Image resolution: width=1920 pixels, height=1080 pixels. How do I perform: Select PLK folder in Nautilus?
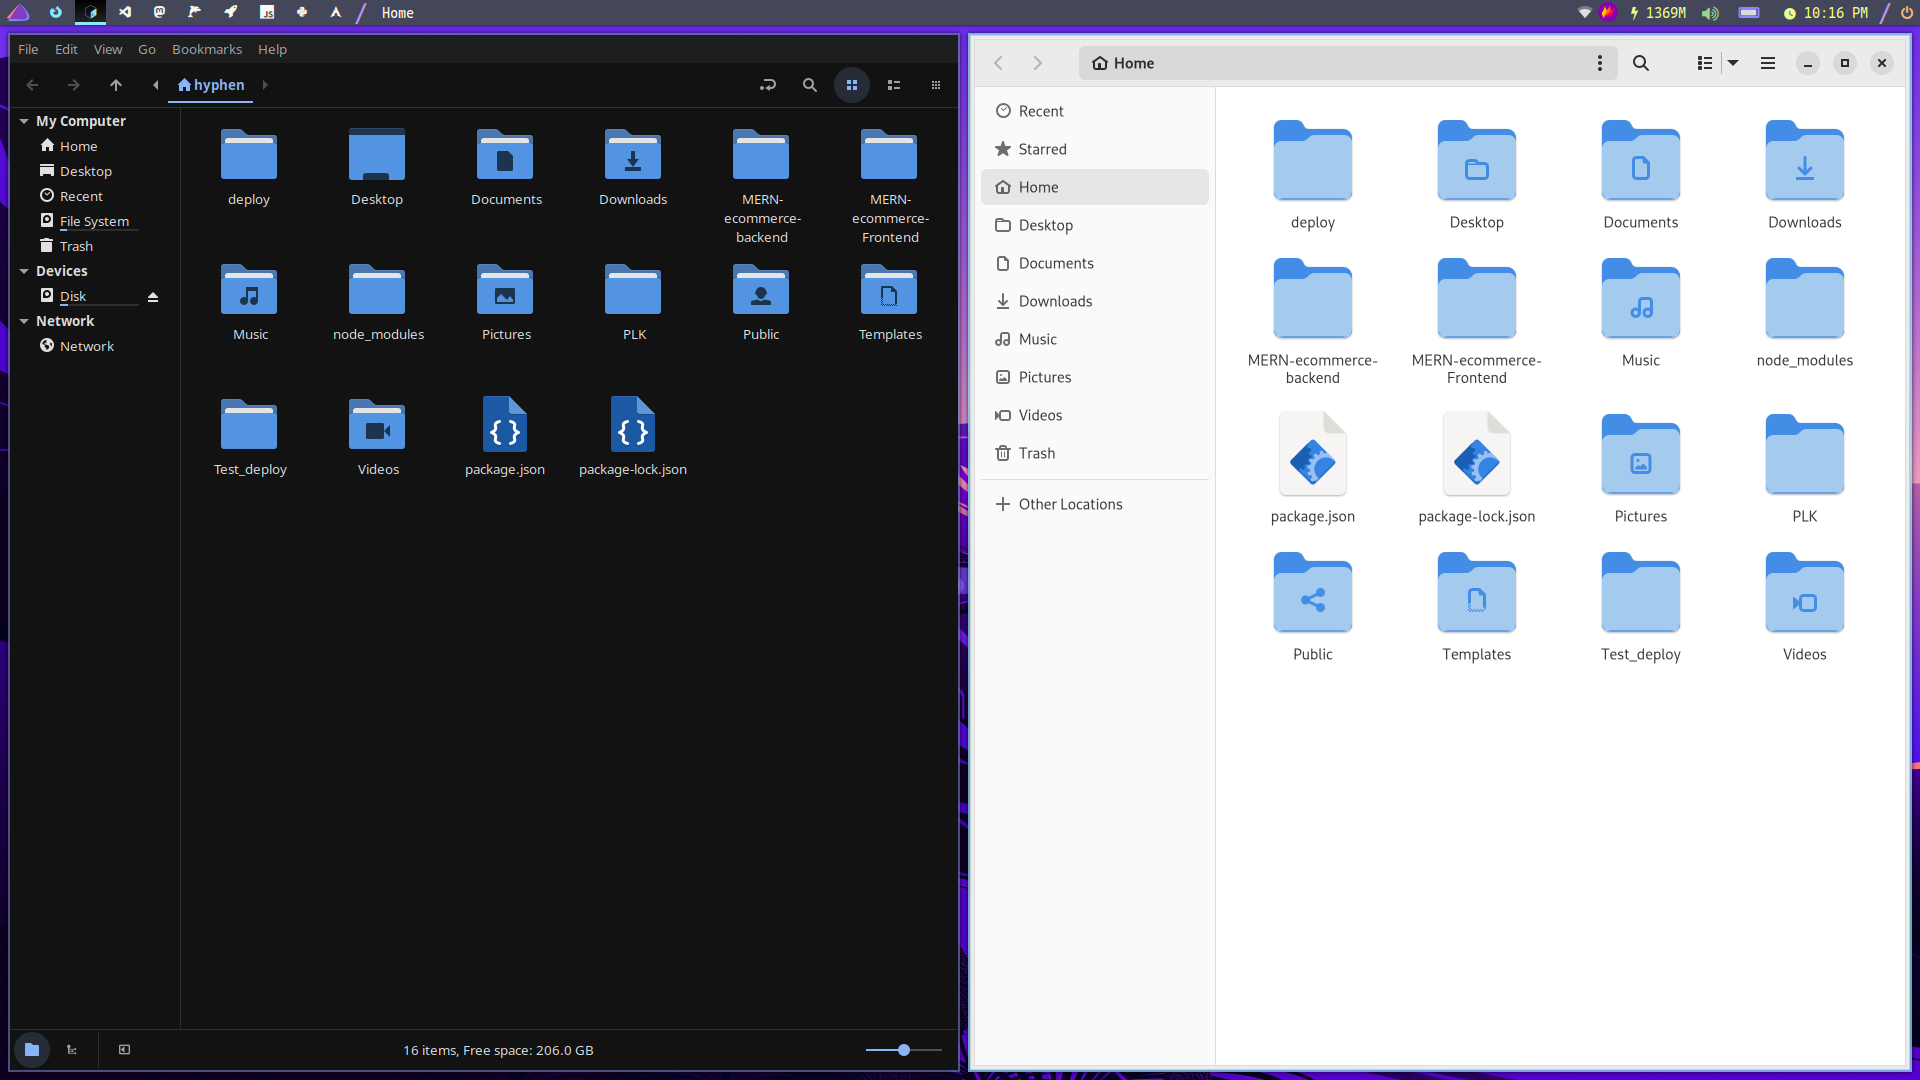click(x=1804, y=469)
